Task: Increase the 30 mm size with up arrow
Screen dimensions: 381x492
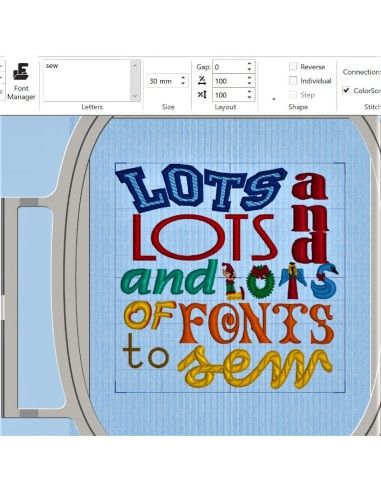Action: point(183,78)
